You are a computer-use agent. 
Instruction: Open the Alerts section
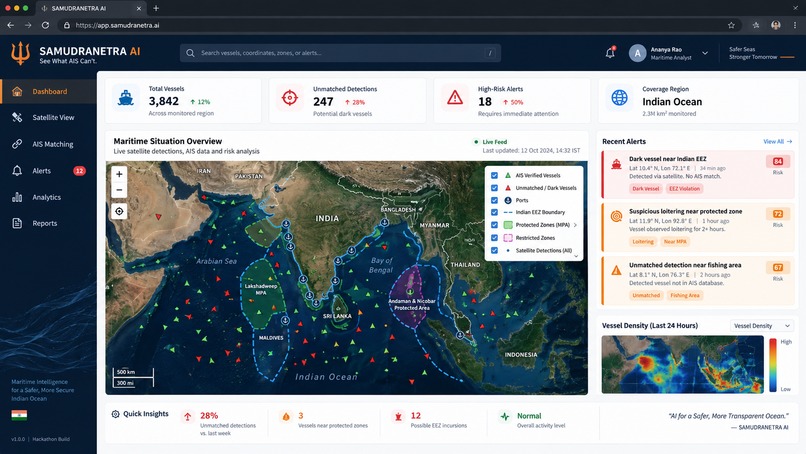pos(48,171)
